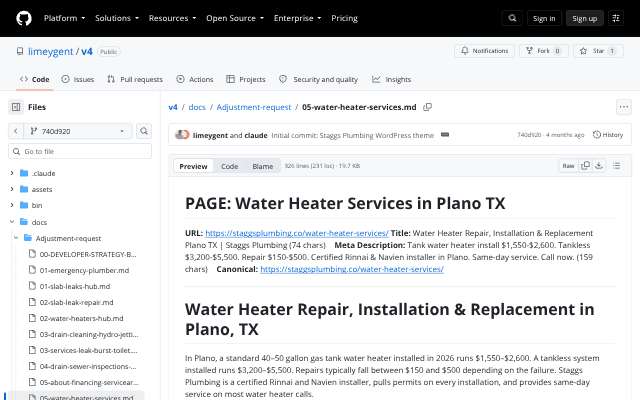Copy raw file contents icon
This screenshot has width=640, height=400.
(x=585, y=166)
